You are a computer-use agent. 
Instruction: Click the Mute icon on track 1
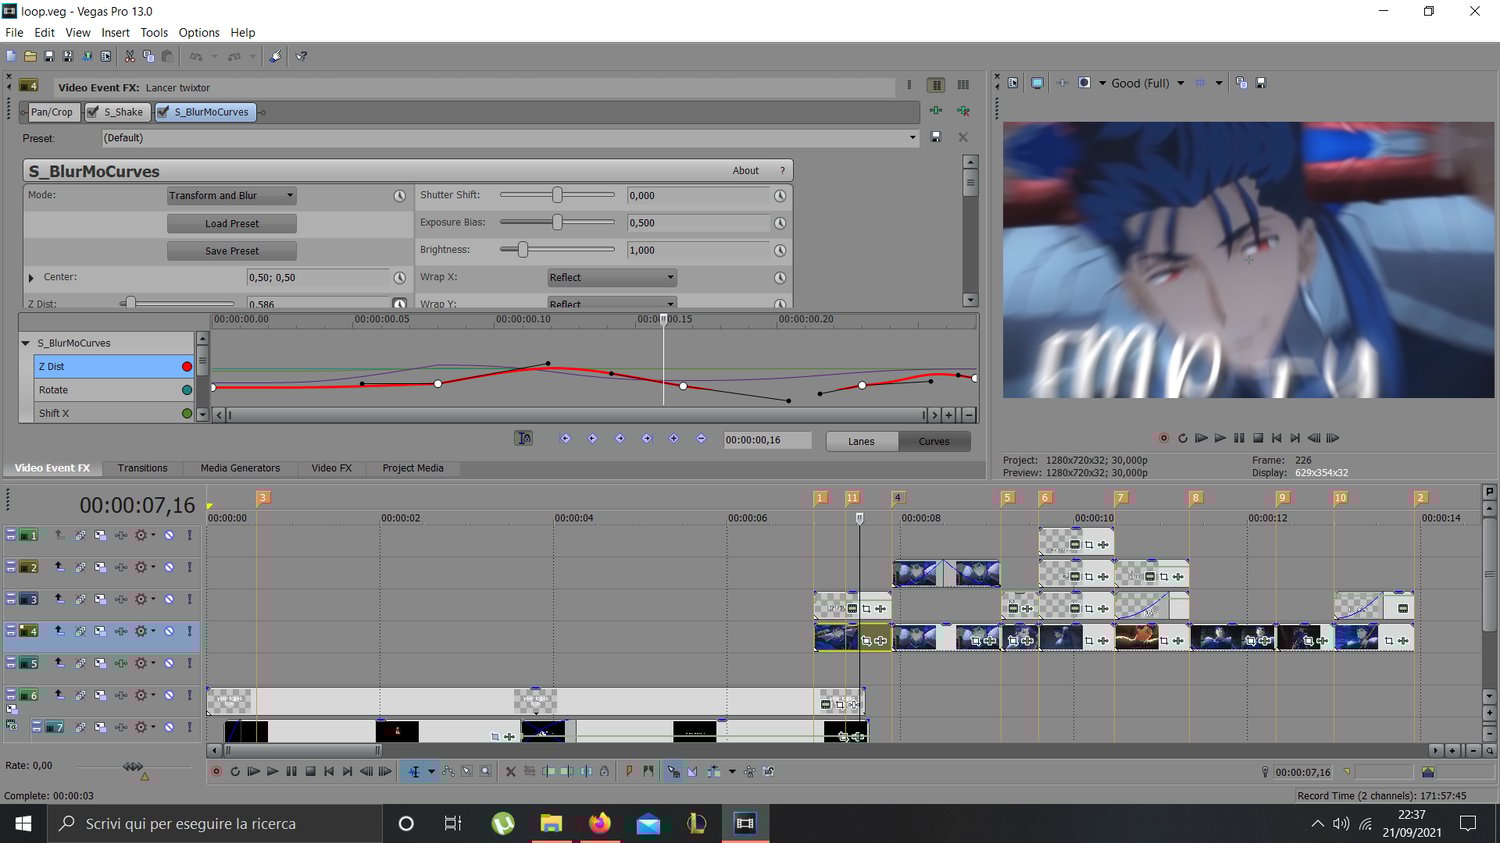pyautogui.click(x=169, y=535)
